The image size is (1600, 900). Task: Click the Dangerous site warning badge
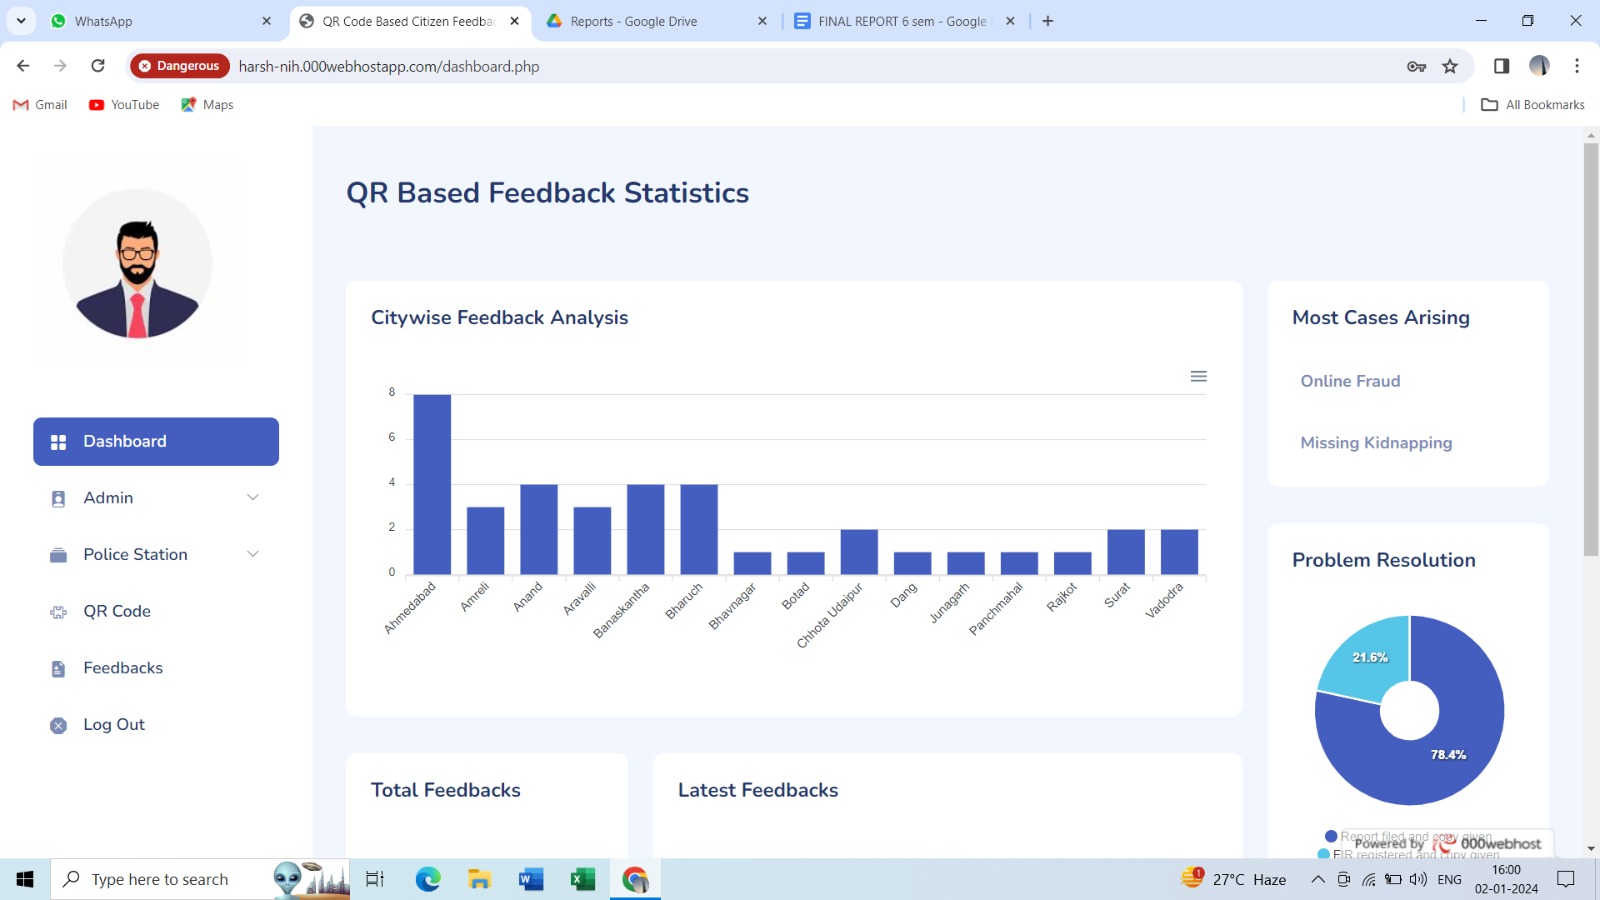click(x=179, y=66)
